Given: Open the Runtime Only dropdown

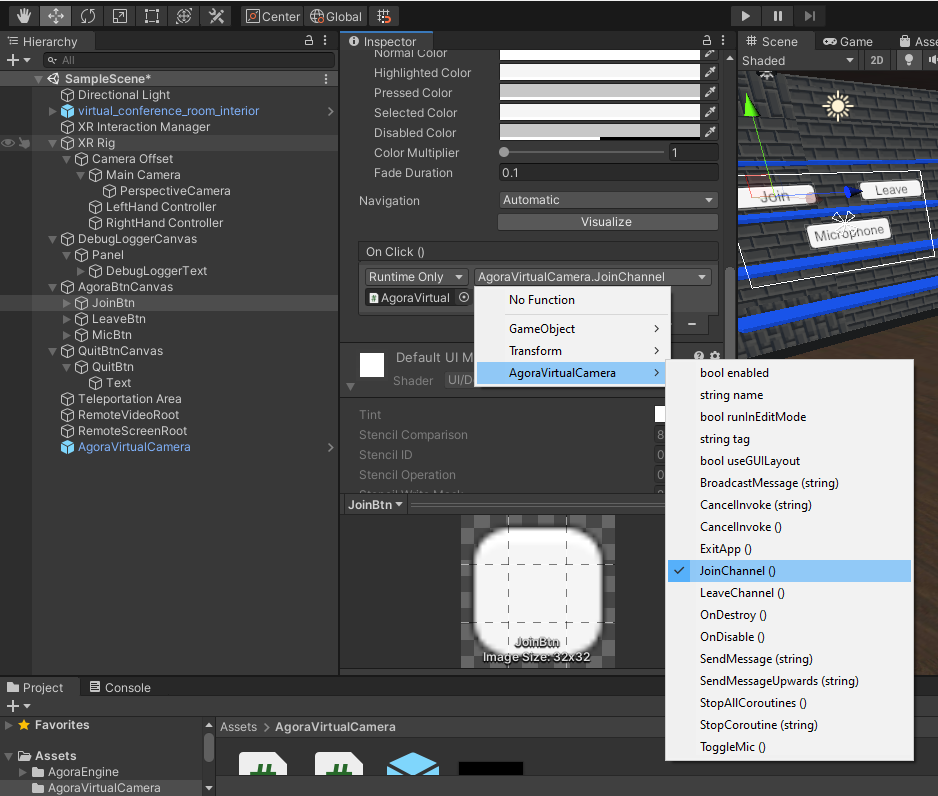Looking at the screenshot, I should (416, 277).
